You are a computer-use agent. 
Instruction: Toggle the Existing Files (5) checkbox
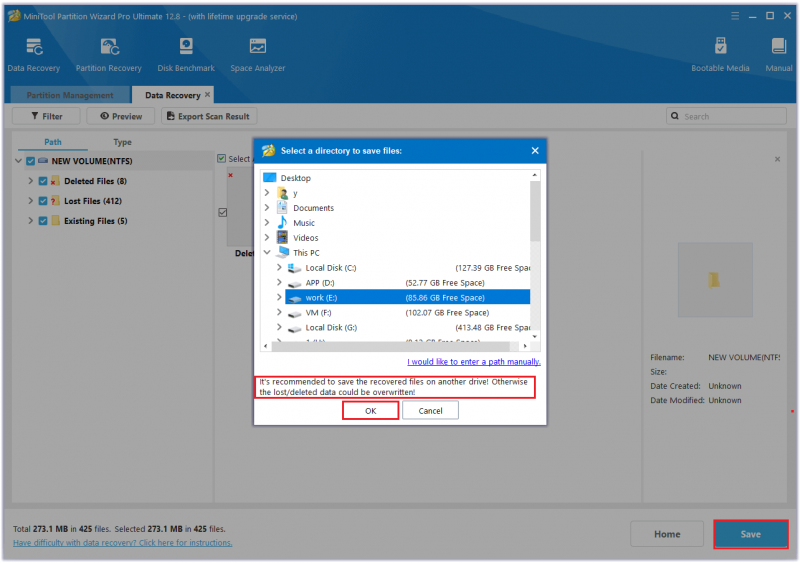click(43, 221)
